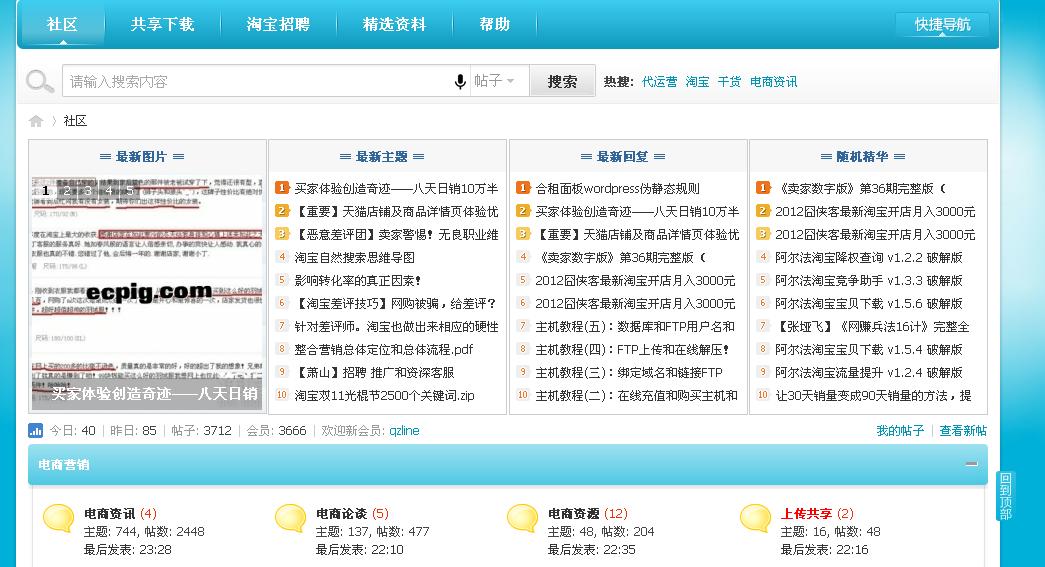1045x567 pixels.
Task: Open the ecpig.com slideshow image
Action: coord(147,292)
